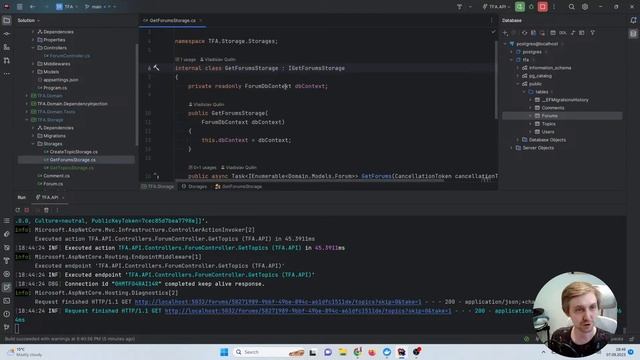Screen dimensions: 640x360
Task: Stop the running TFA.API with red button
Action: coord(542,7)
